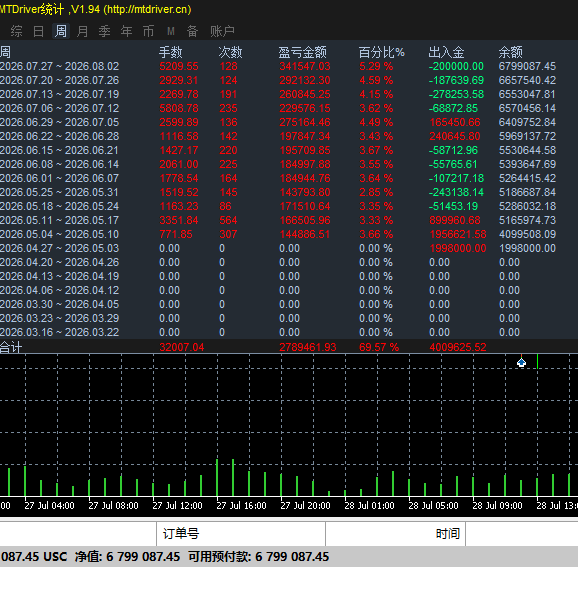Click the 手数 column header

[171, 52]
